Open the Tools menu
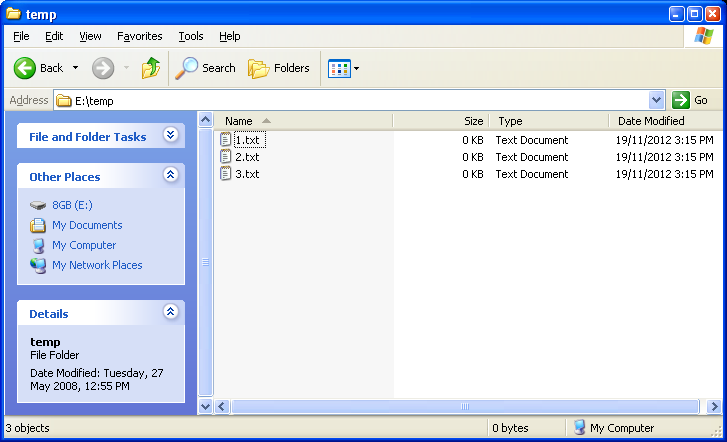The width and height of the screenshot is (727, 442). pos(190,36)
